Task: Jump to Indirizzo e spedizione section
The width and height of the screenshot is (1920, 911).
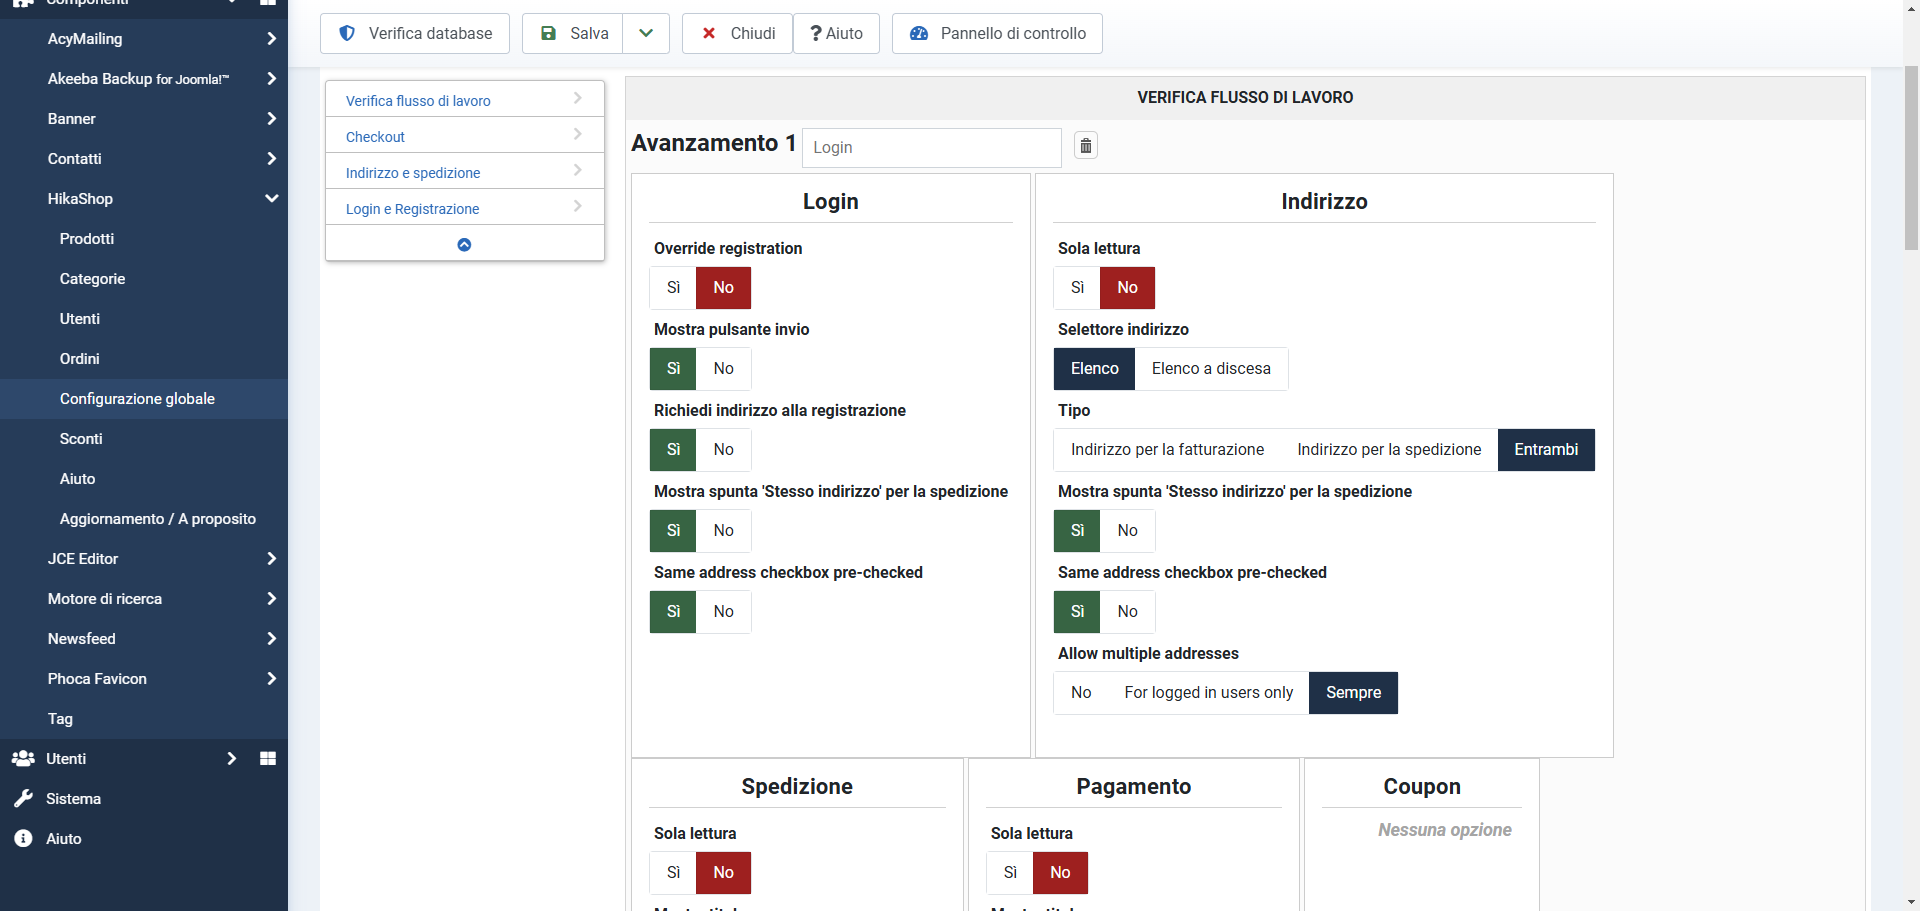Action: (465, 172)
